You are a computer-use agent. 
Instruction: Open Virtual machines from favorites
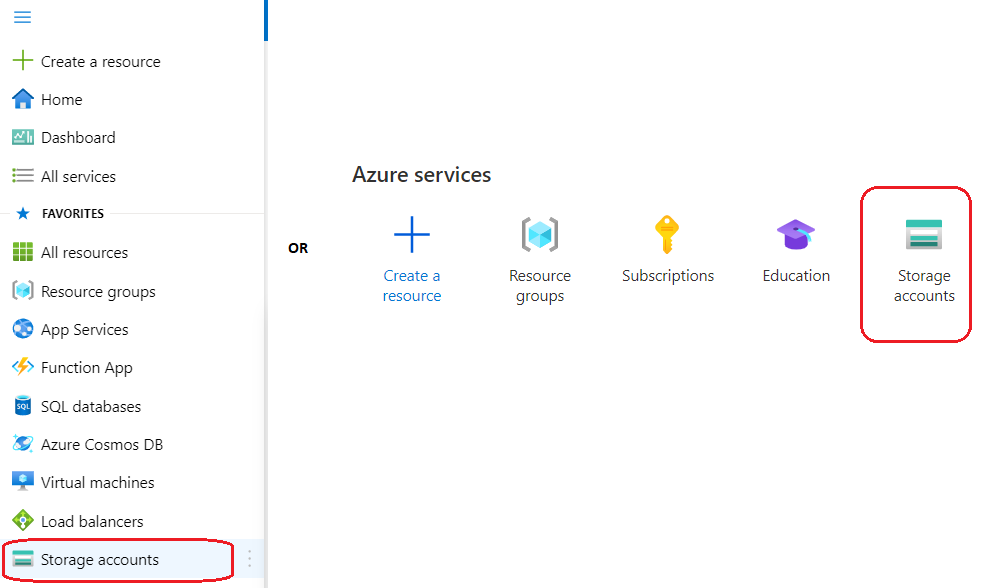click(x=98, y=483)
